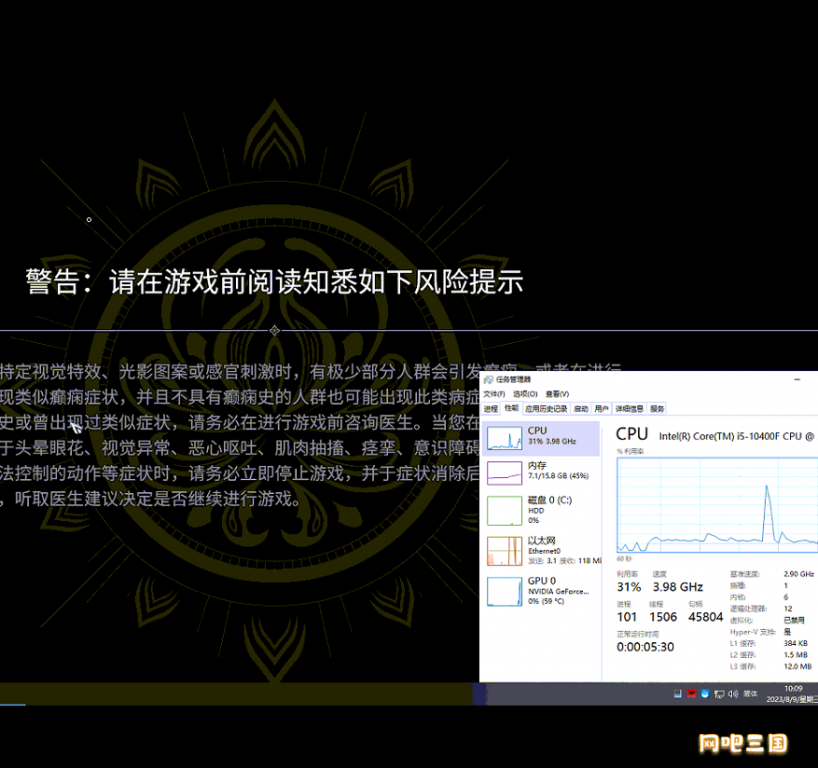This screenshot has height=768, width=818.
Task: Click the '384 KB' L1 cache value
Action: tap(796, 643)
